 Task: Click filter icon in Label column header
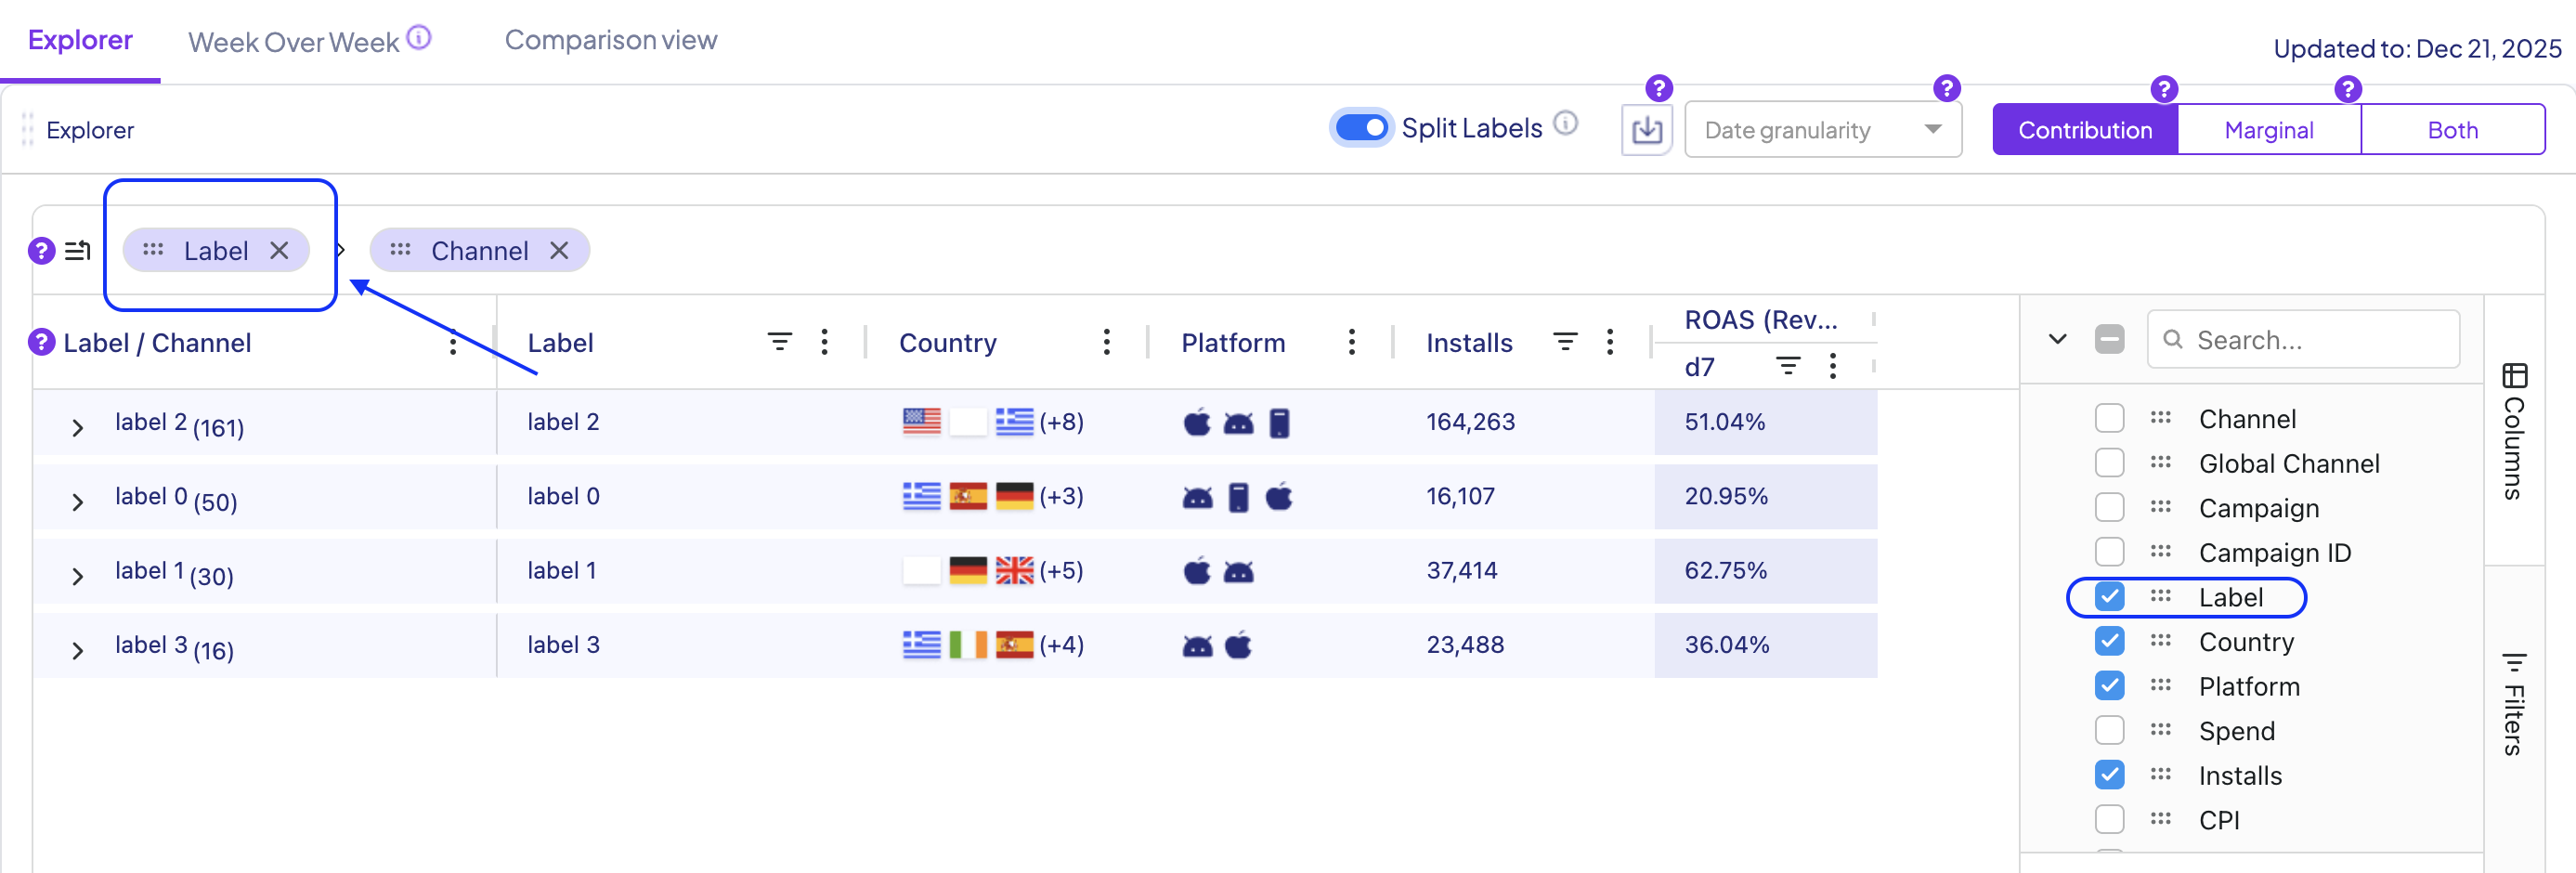(x=779, y=342)
